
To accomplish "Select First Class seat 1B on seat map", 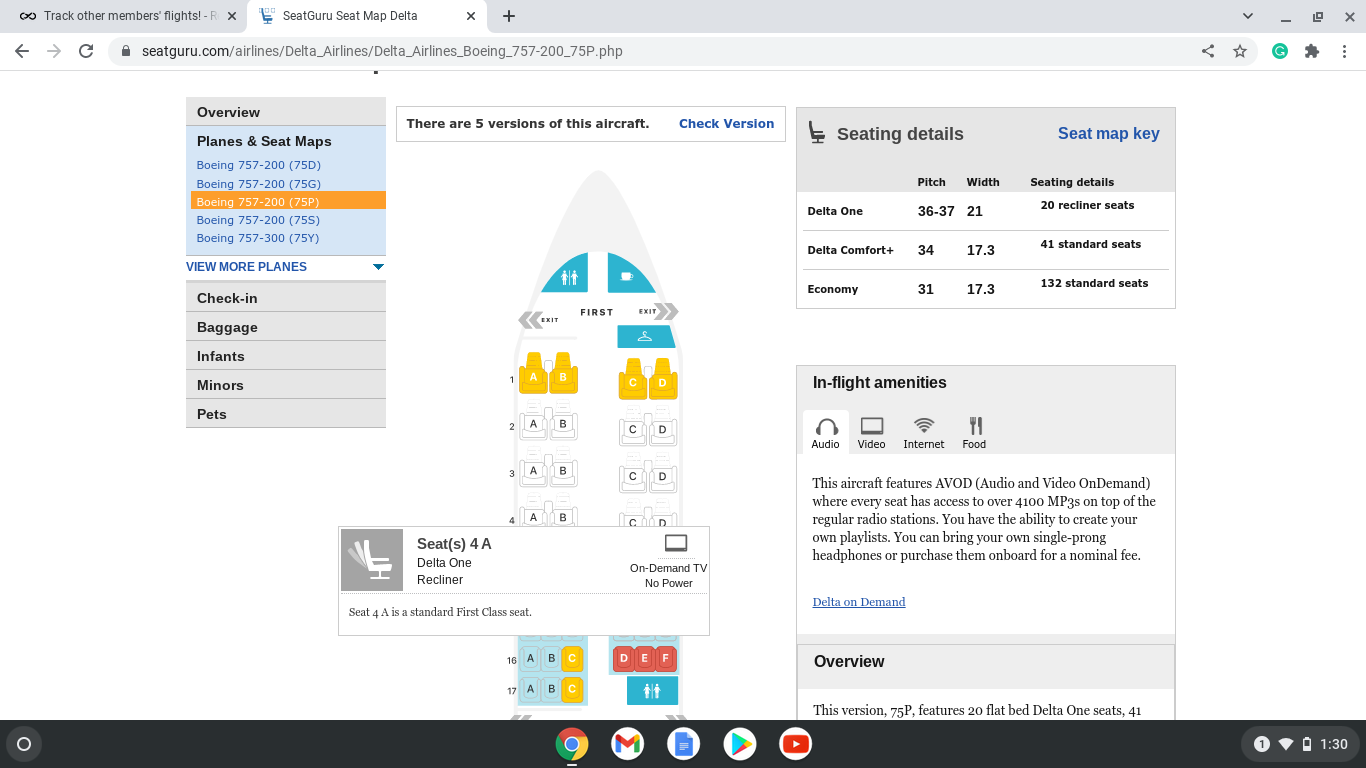I will (563, 374).
